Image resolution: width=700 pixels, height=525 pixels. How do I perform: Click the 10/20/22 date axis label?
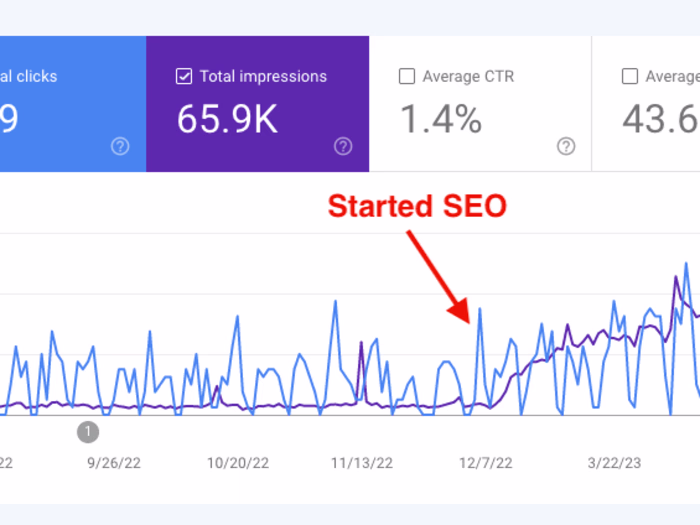point(238,463)
